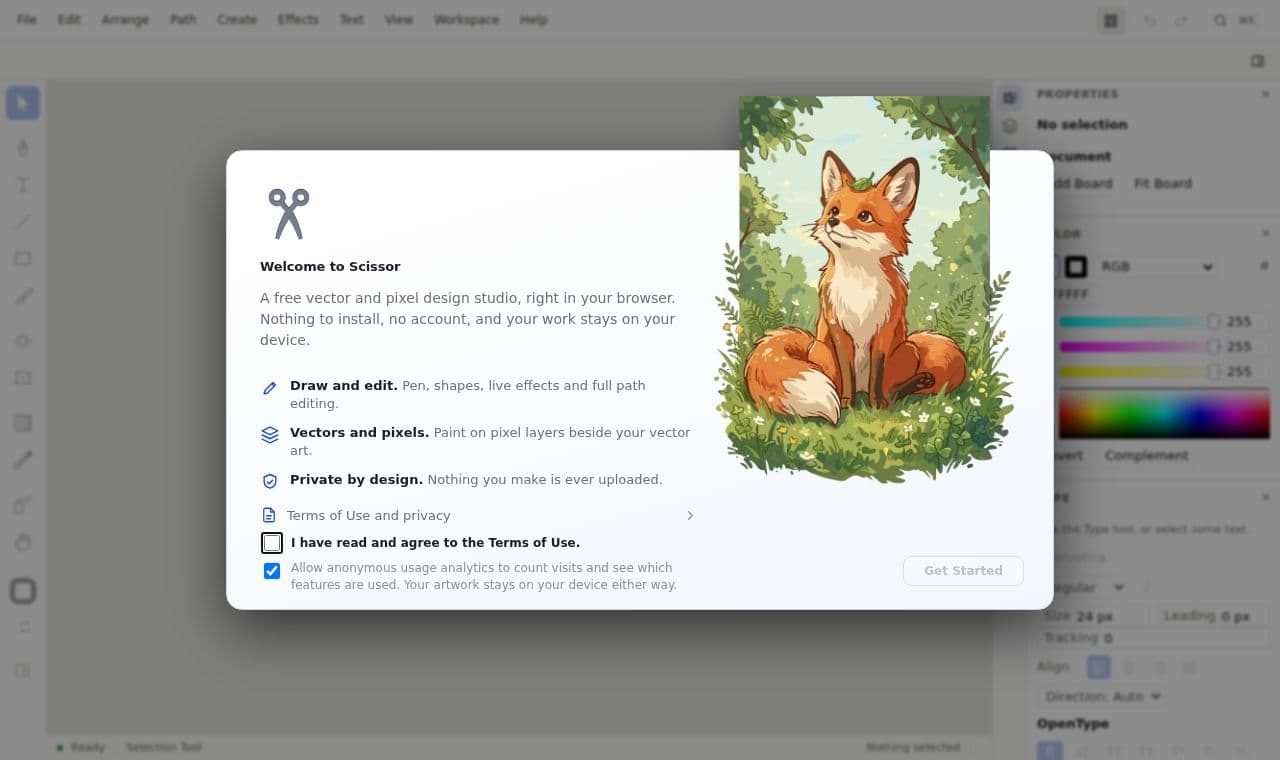This screenshot has width=1280, height=760.
Task: Open the Layers tab icon beside the panel
Action: click(1010, 126)
